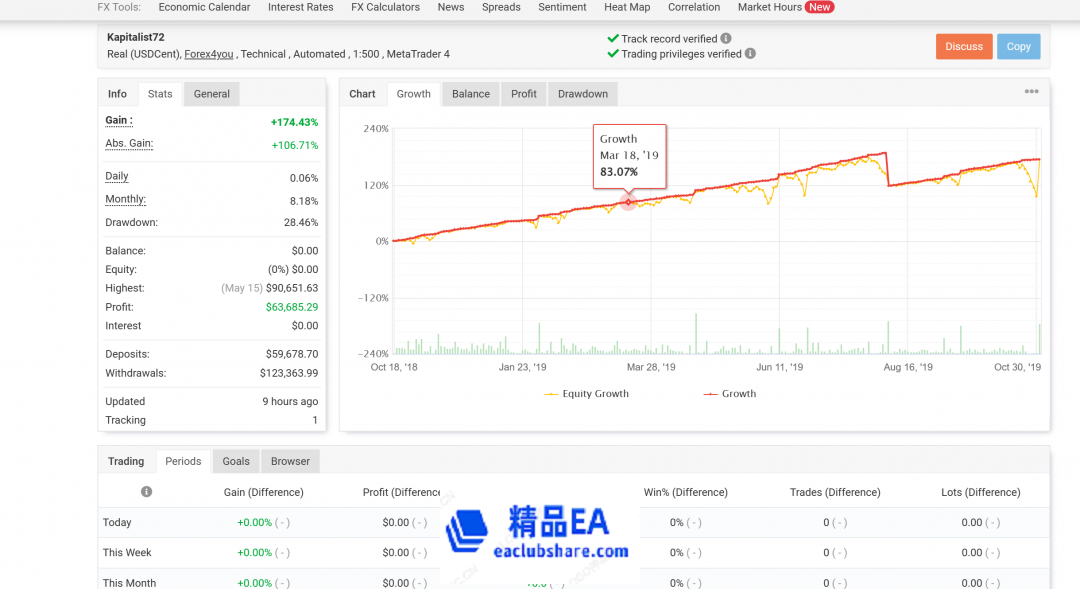Switch to the Stats tab
Image resolution: width=1080 pixels, height=589 pixels.
pyautogui.click(x=159, y=93)
